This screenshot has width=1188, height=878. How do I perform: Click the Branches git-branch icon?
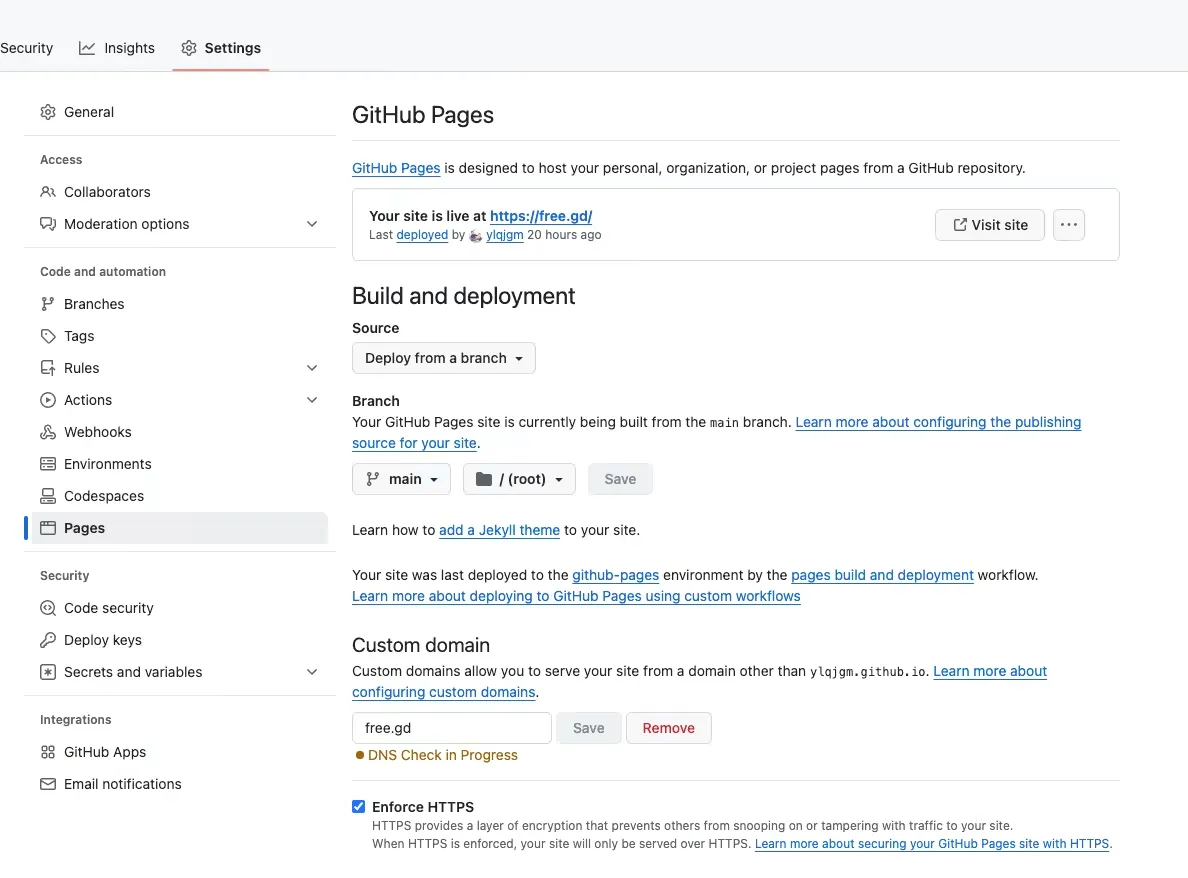48,304
